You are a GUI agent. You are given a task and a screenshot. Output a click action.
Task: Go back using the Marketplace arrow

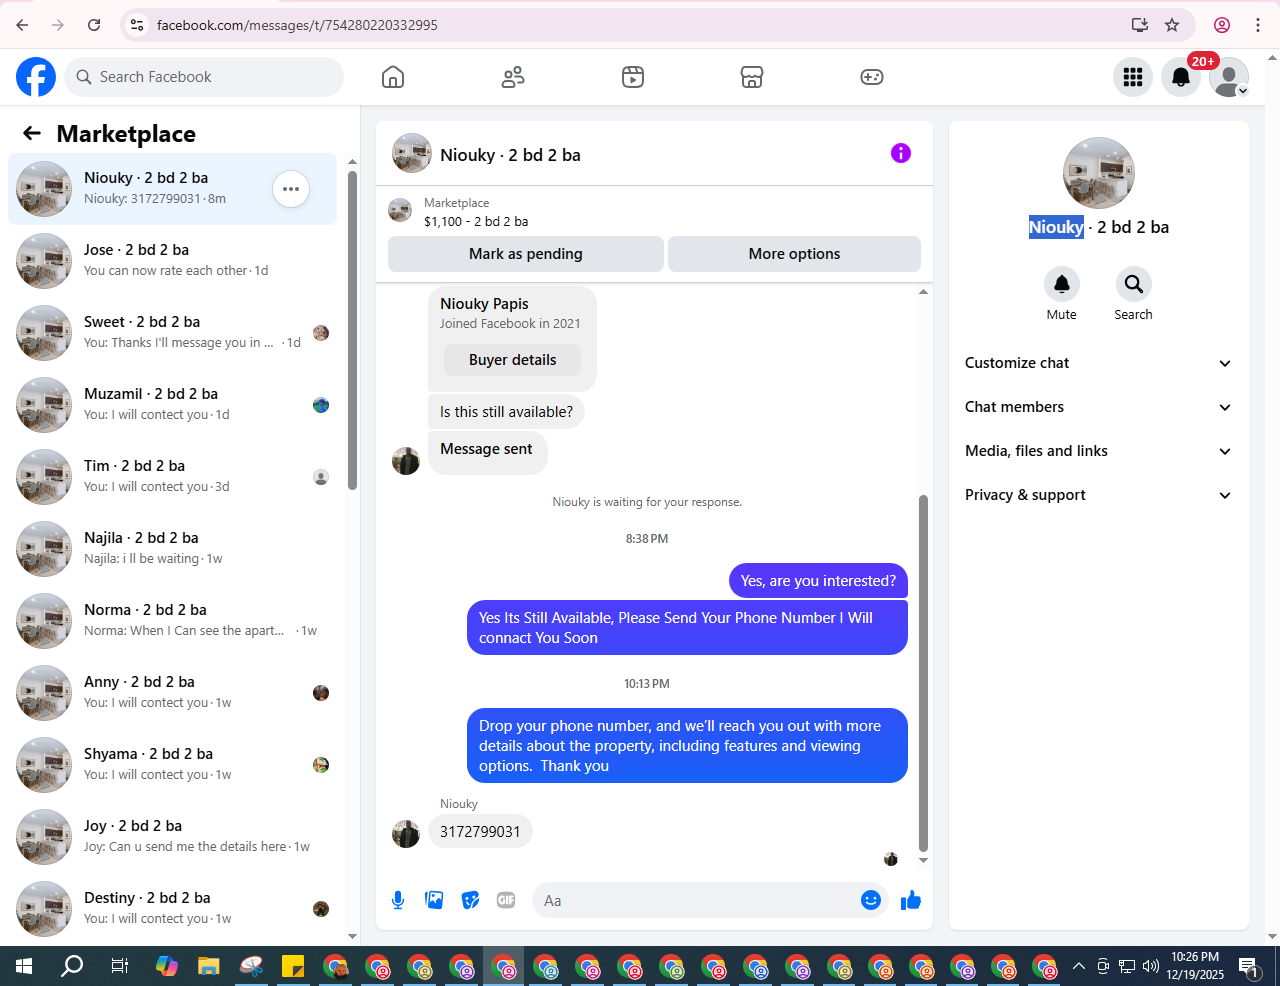click(x=32, y=133)
